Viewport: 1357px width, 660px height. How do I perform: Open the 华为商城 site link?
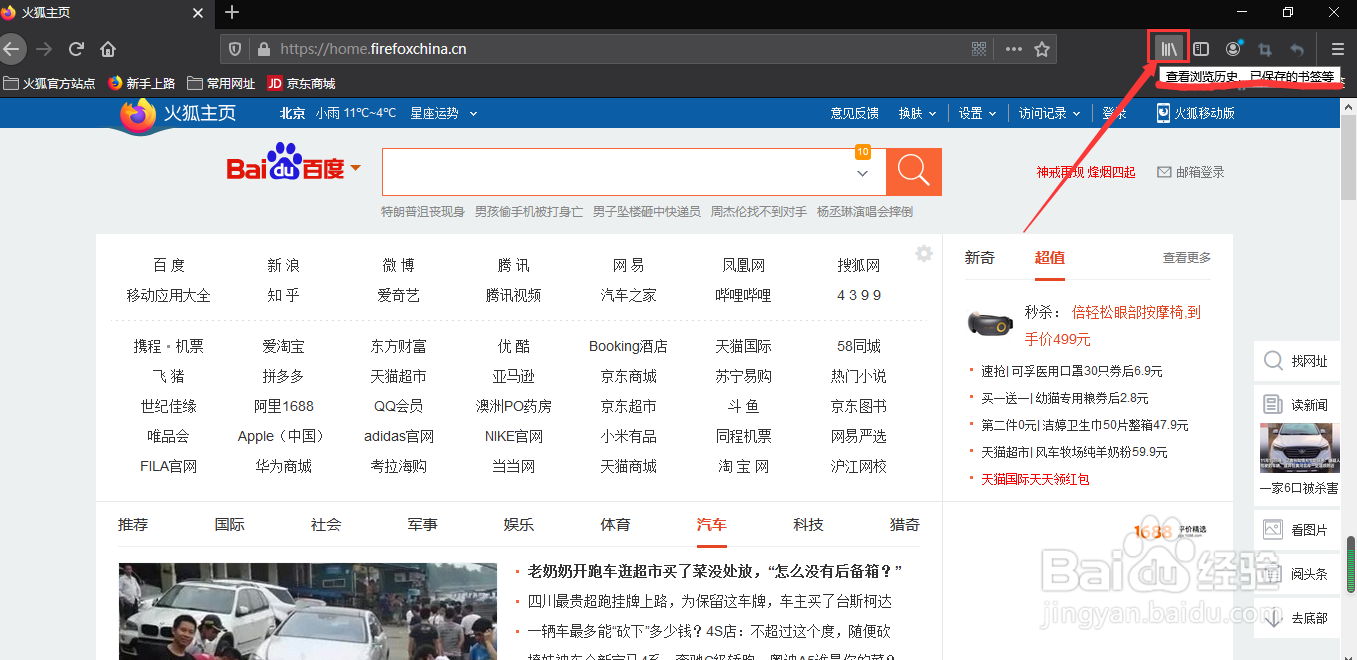pos(283,466)
